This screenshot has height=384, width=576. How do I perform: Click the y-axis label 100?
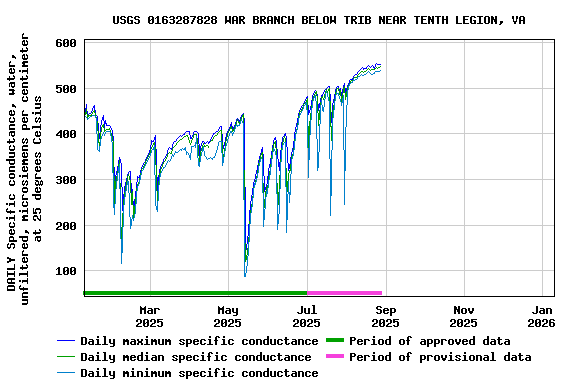point(66,271)
